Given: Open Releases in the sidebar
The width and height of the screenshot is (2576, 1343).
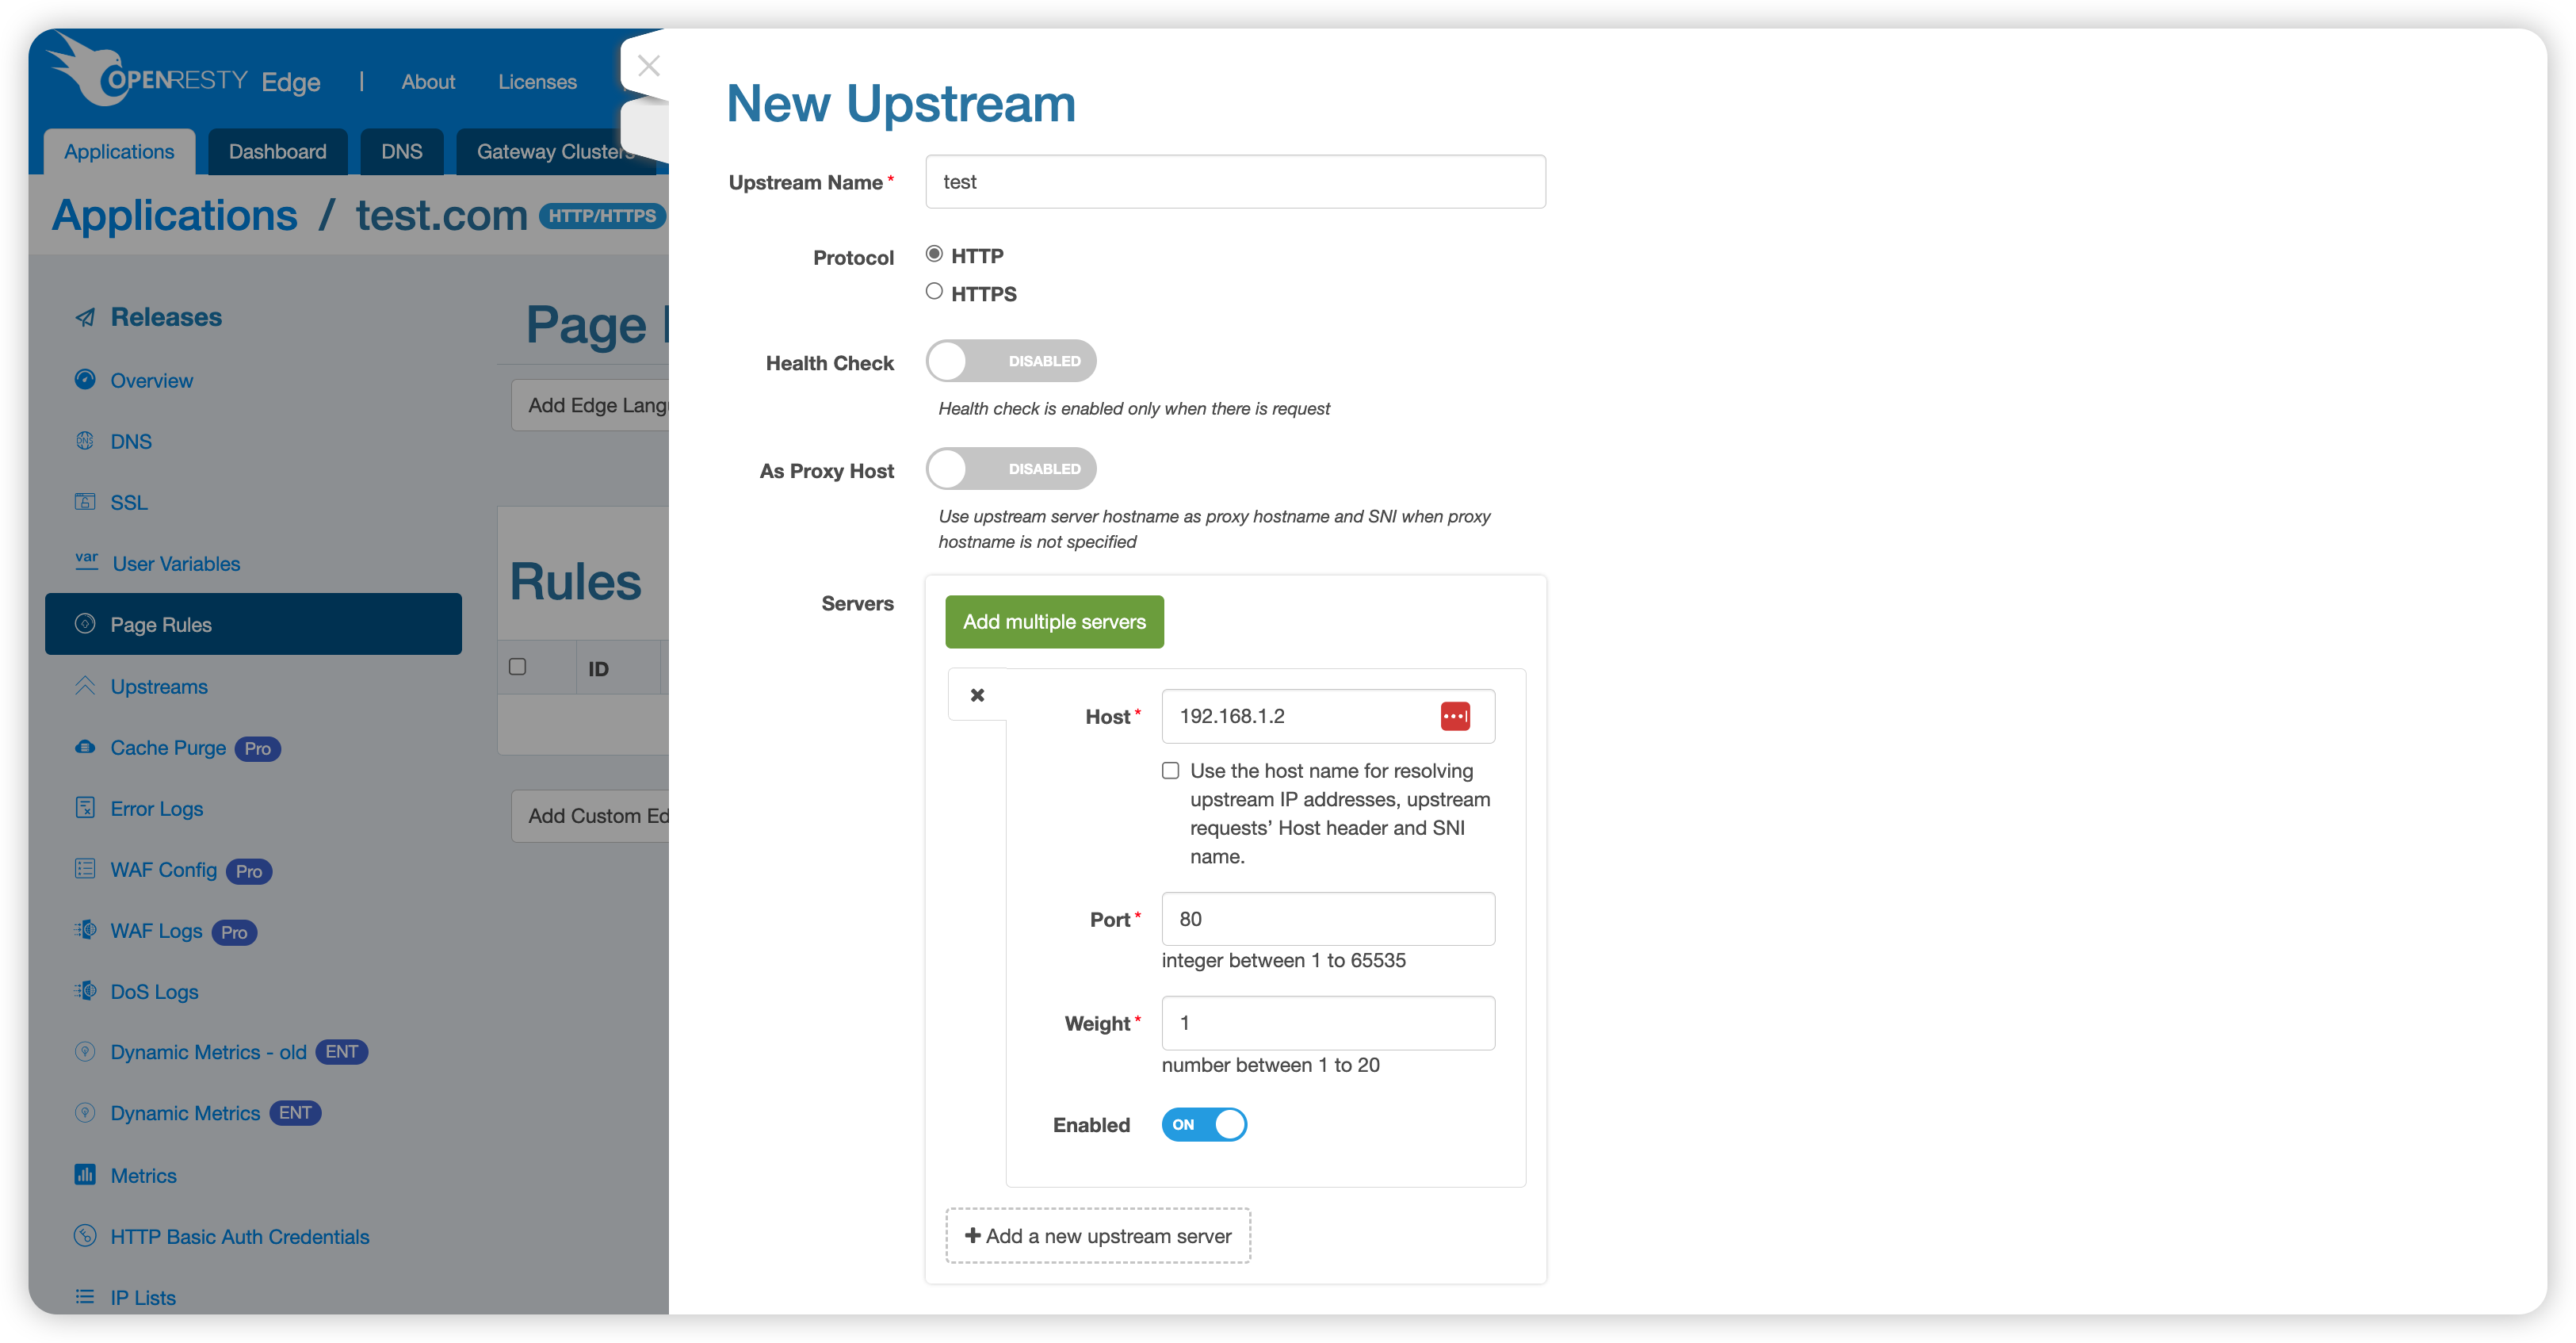Looking at the screenshot, I should [166, 318].
